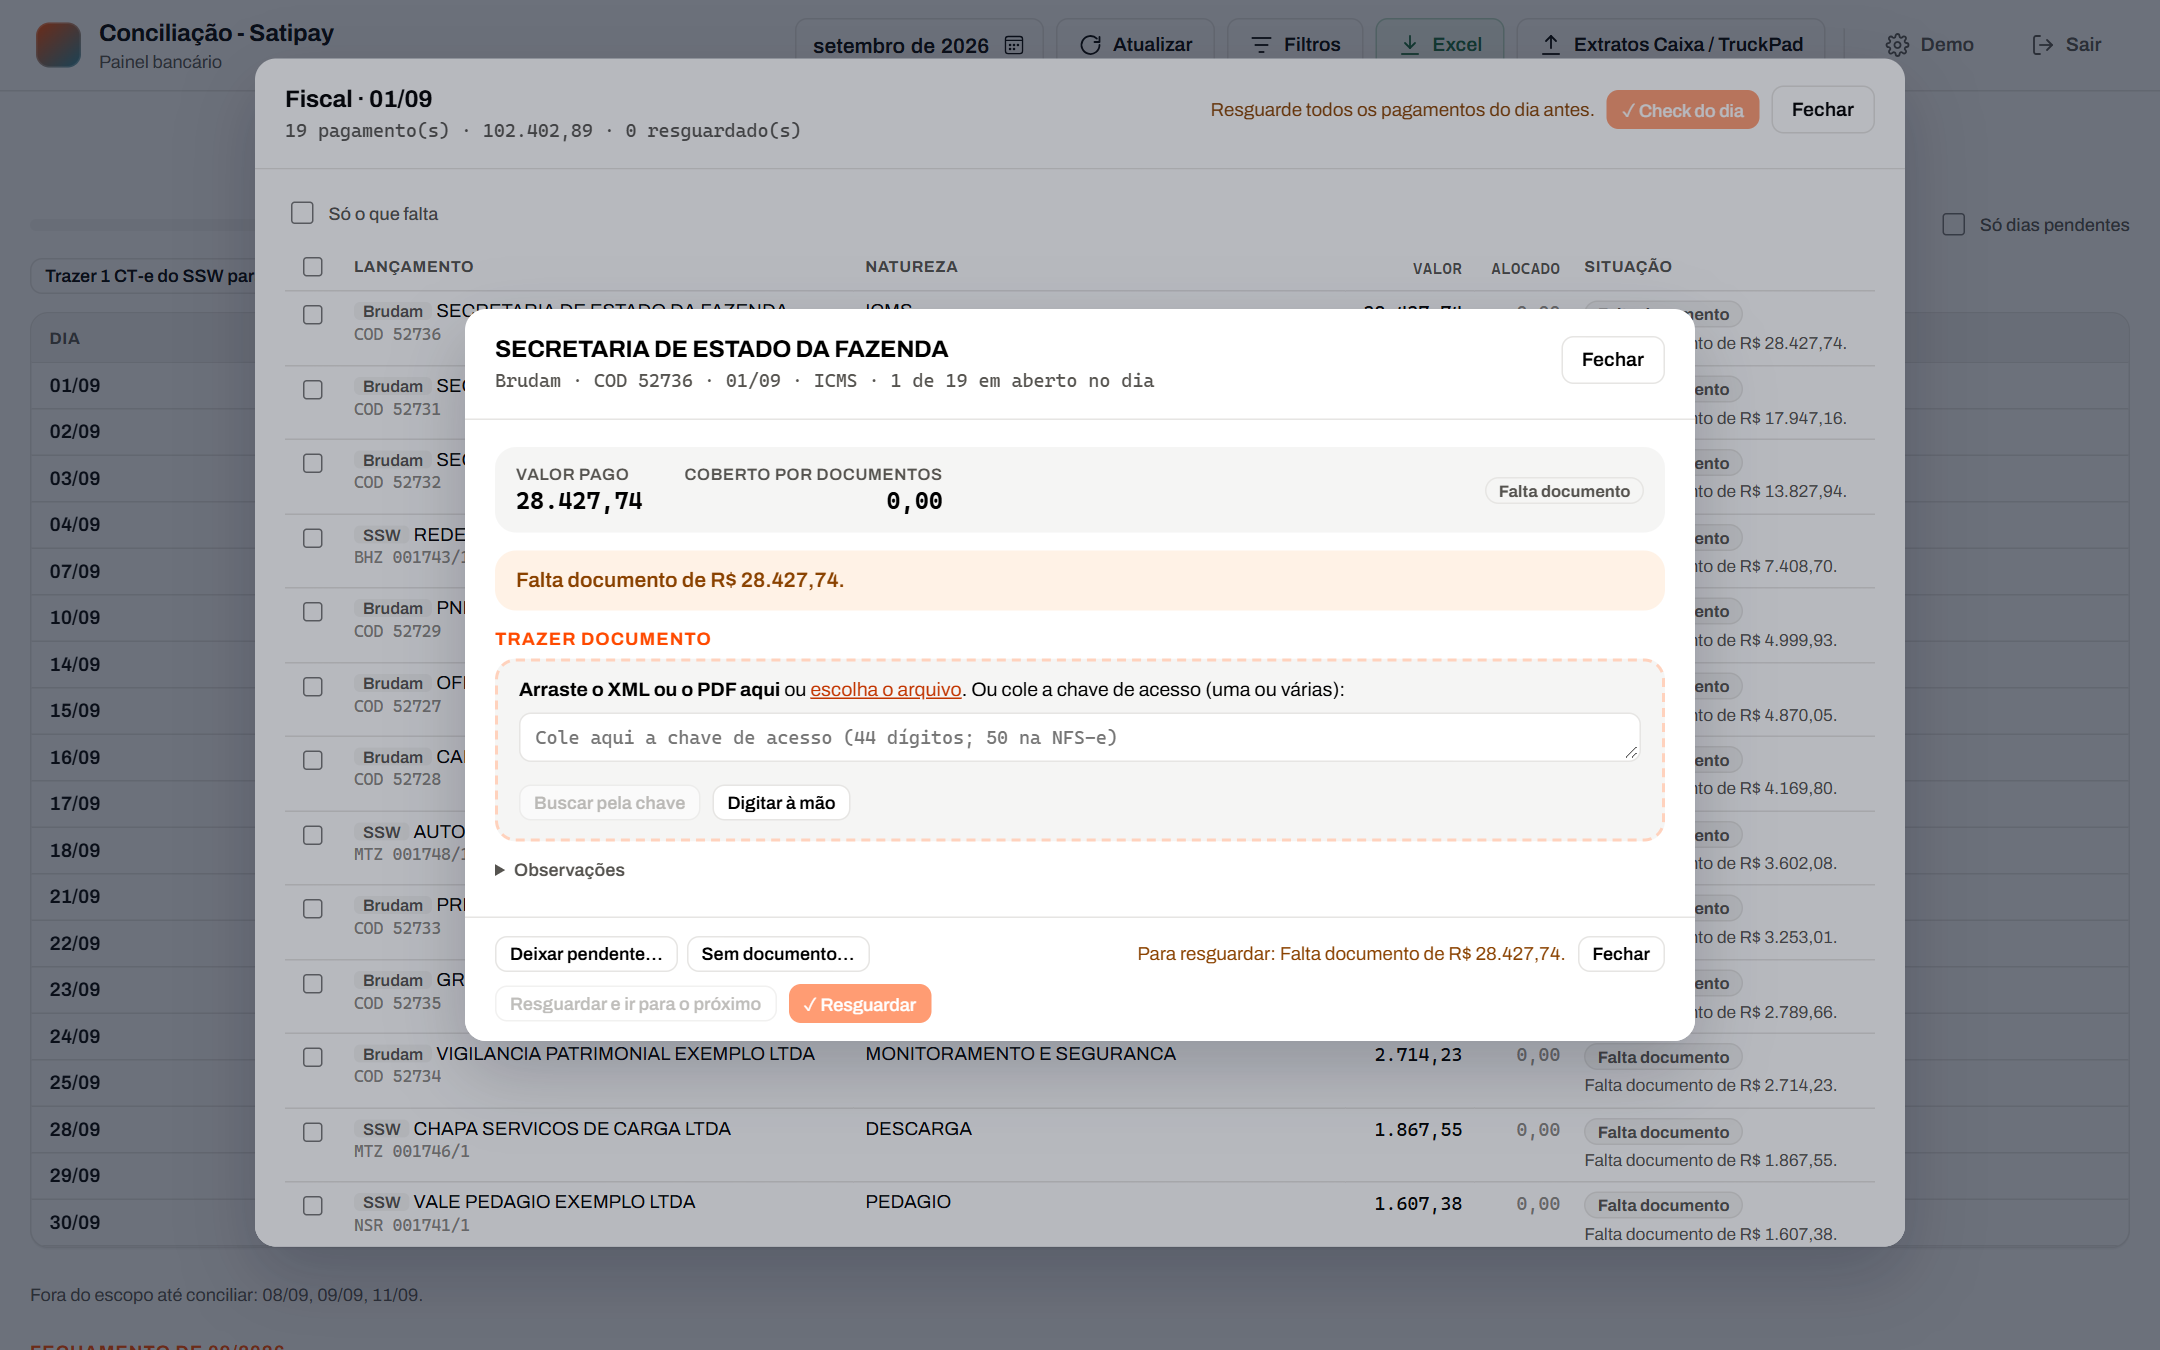Select day 02/09 in the day list

(75, 432)
